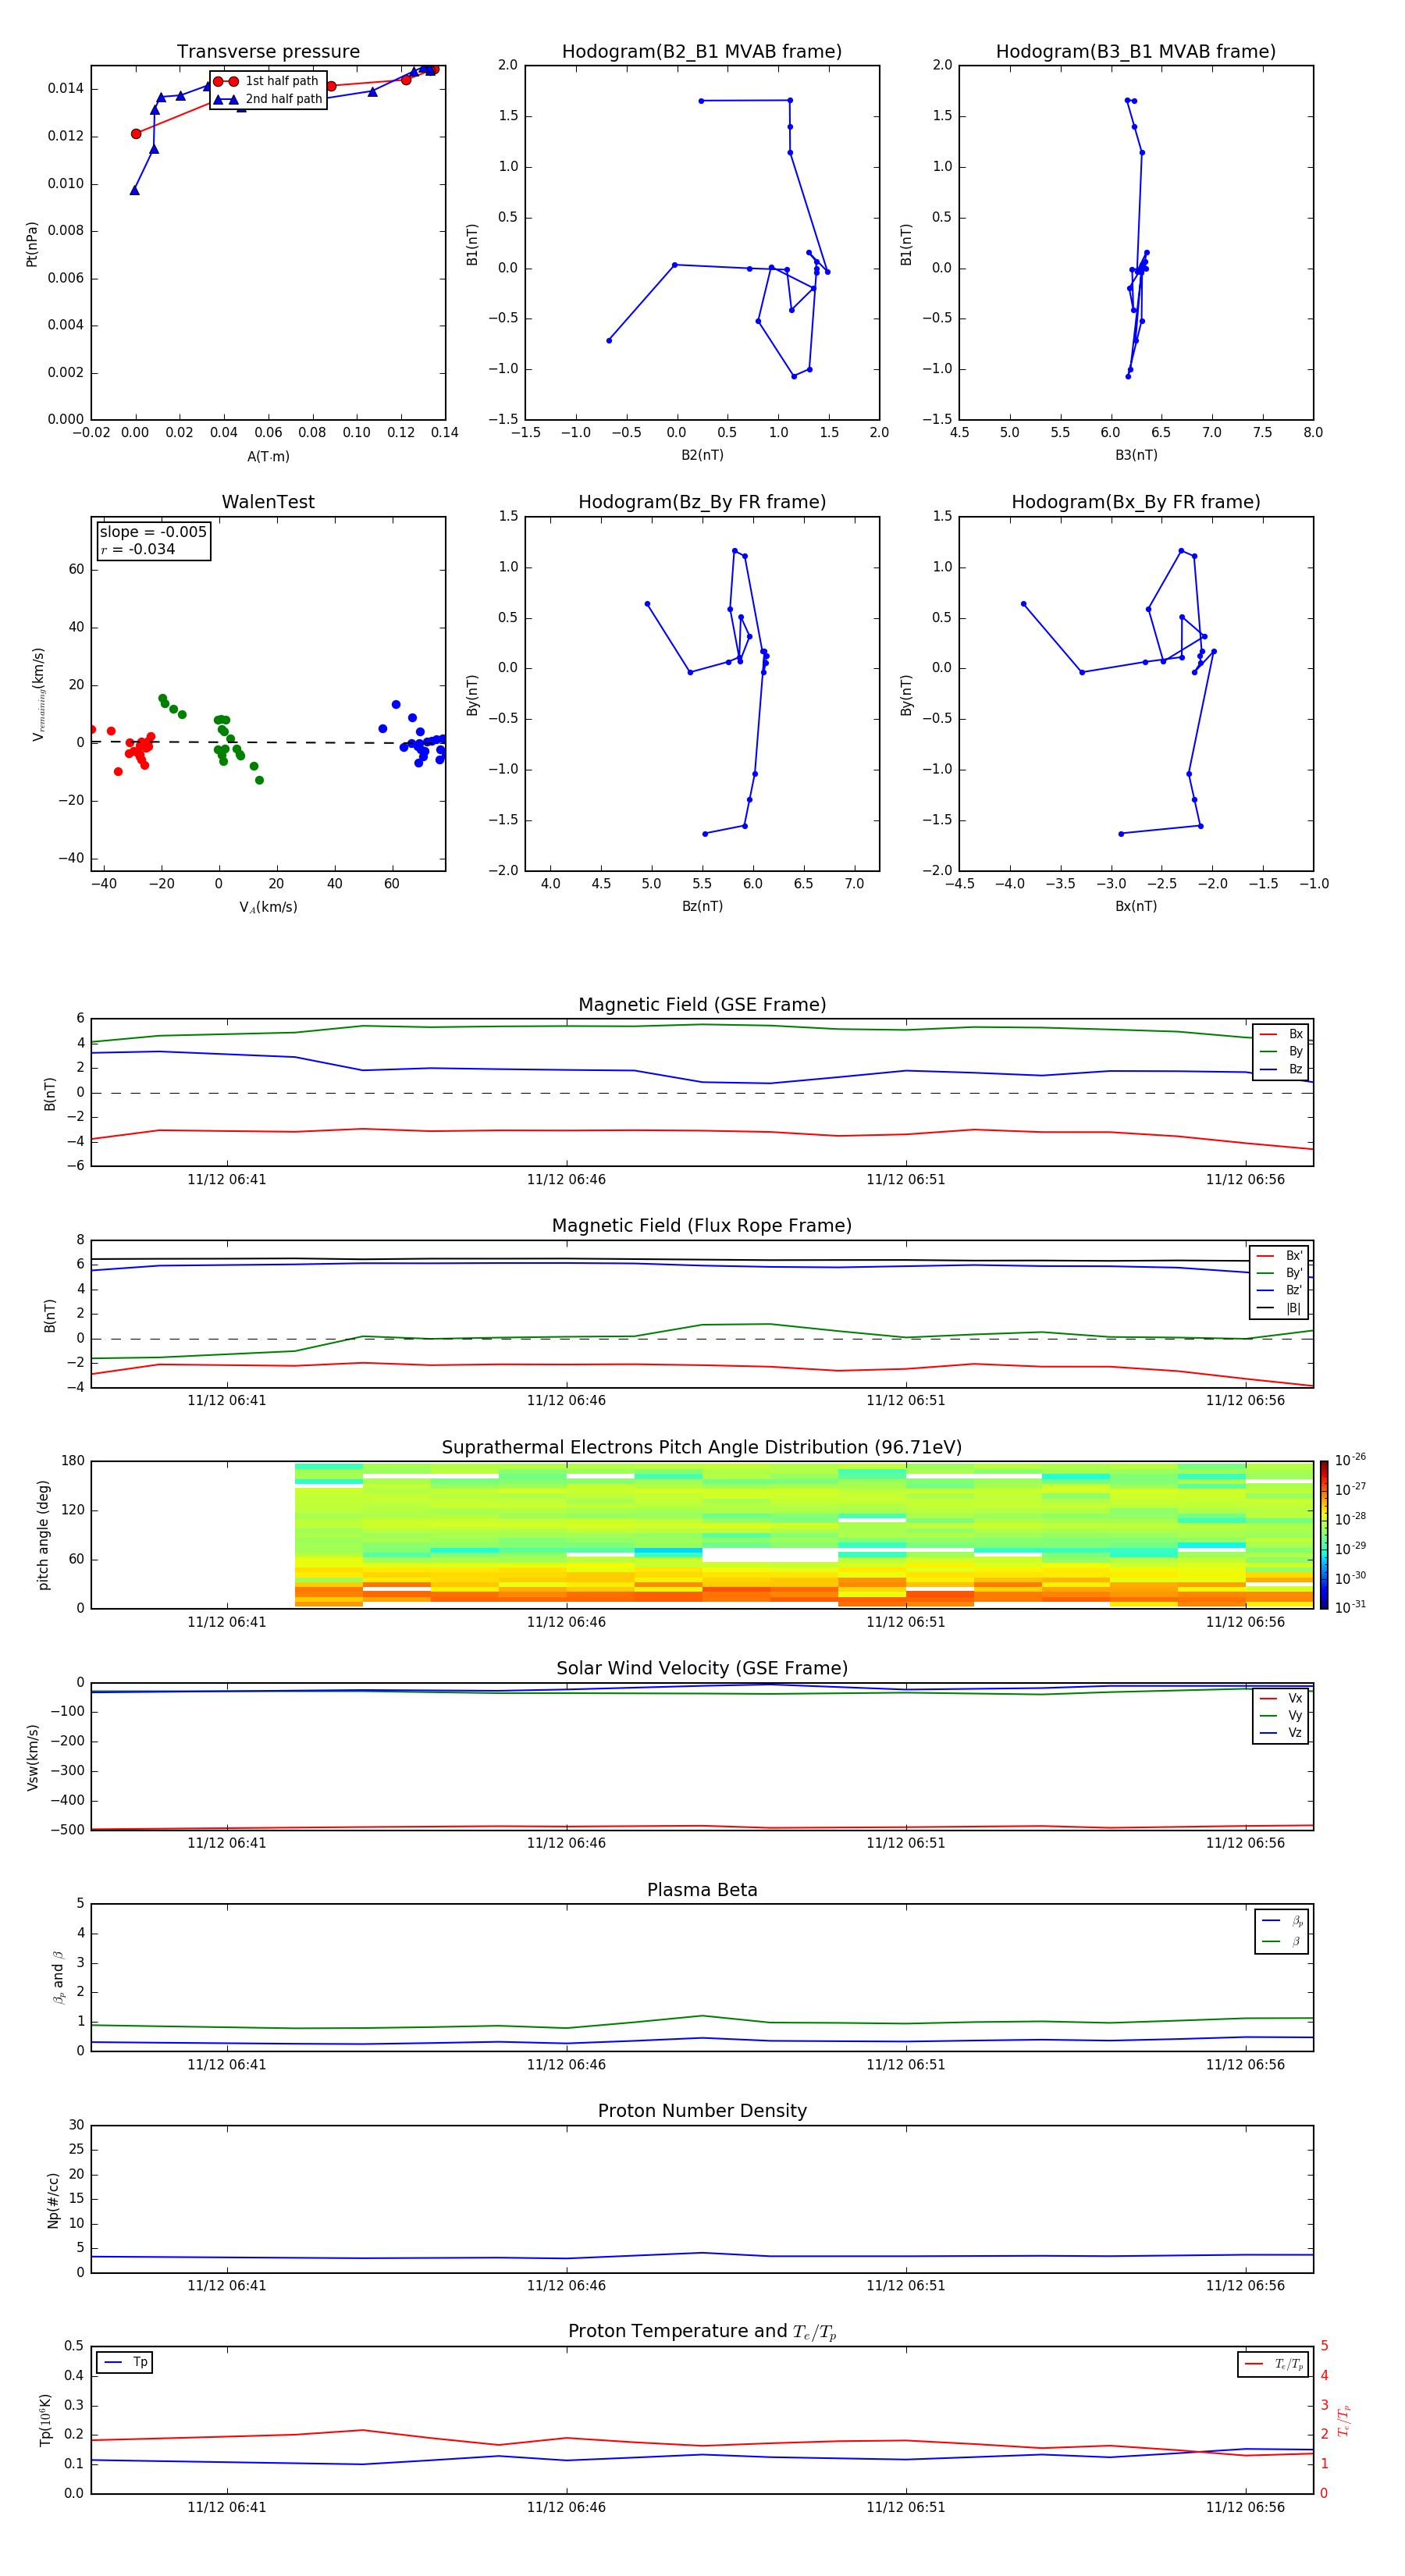Select 'Bx' in the GSE magnetic field legend
The width and height of the screenshot is (1405, 2576).
coord(1282,1034)
